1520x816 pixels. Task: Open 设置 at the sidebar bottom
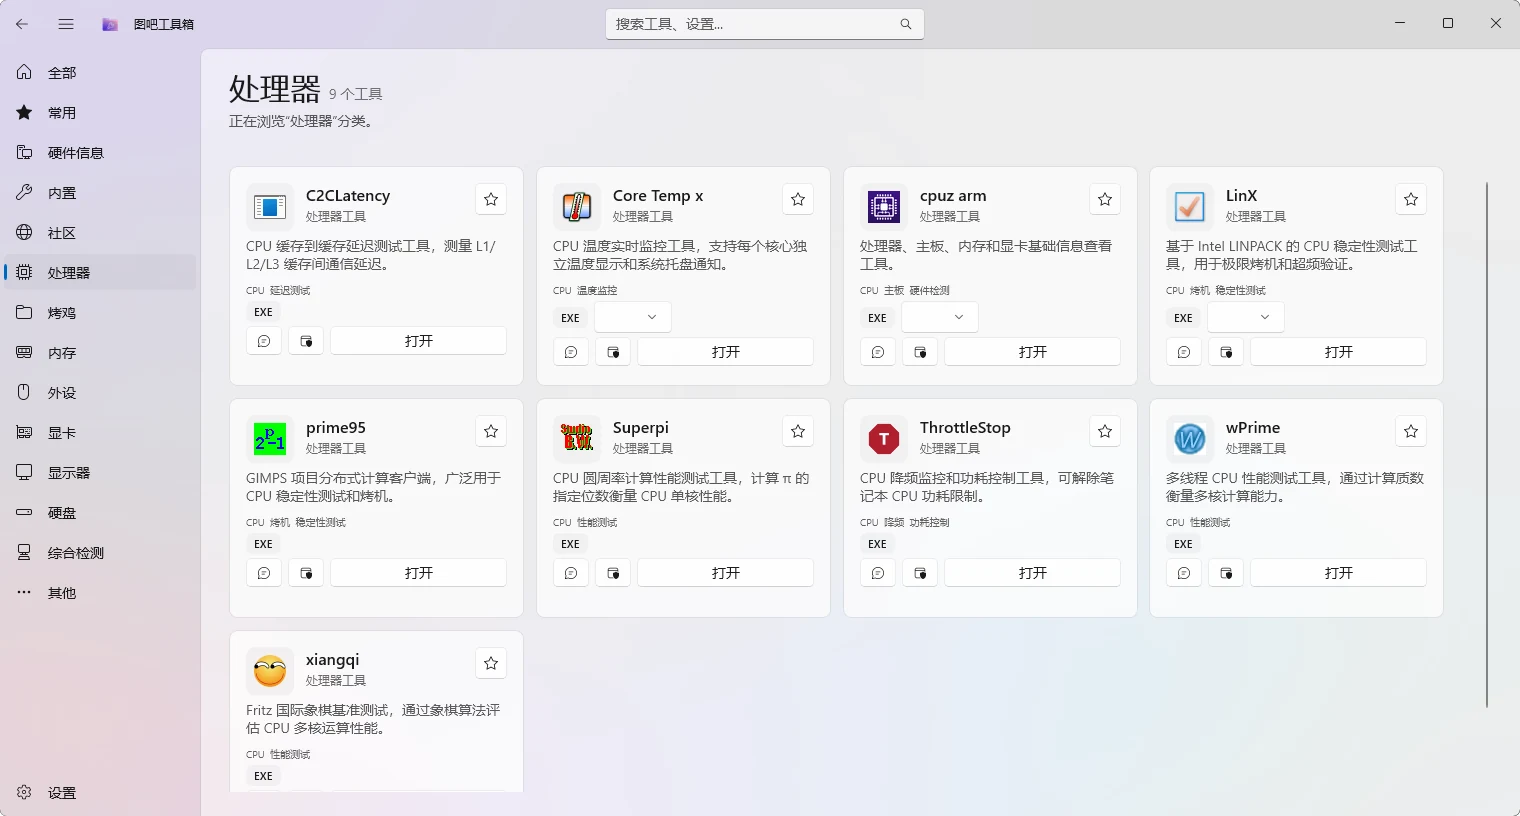(100, 793)
